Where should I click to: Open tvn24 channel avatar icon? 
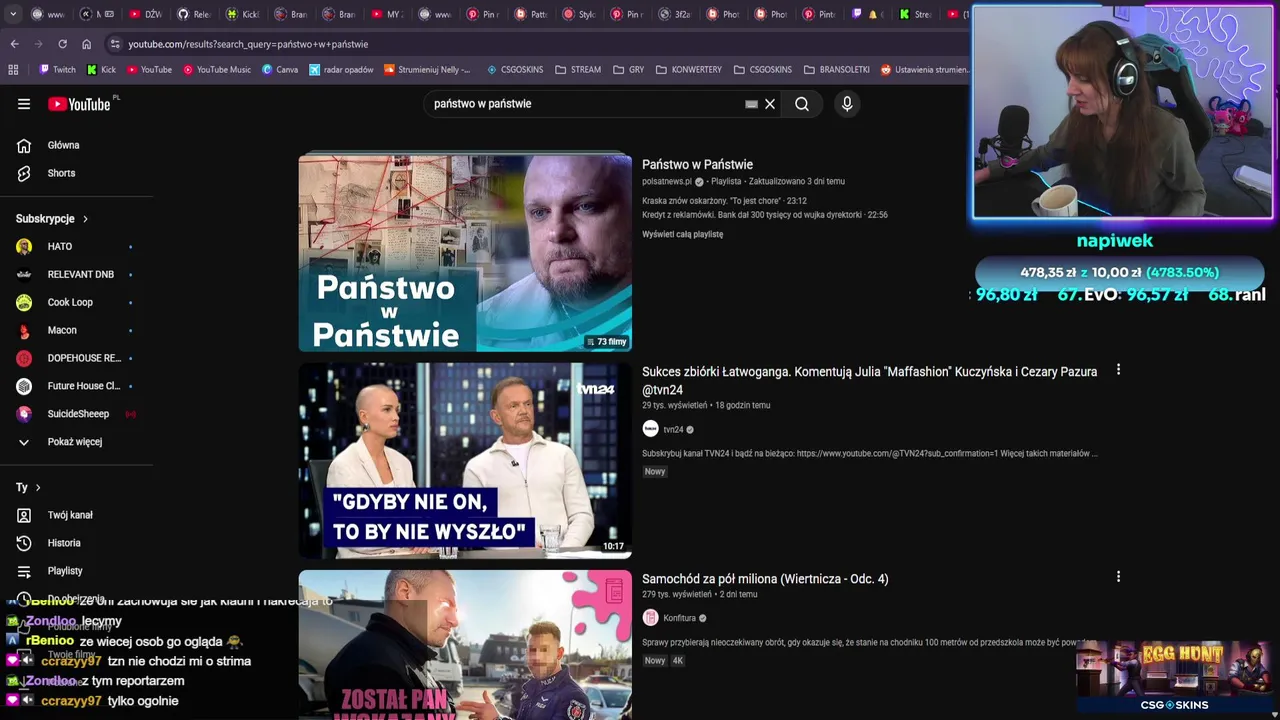point(650,429)
